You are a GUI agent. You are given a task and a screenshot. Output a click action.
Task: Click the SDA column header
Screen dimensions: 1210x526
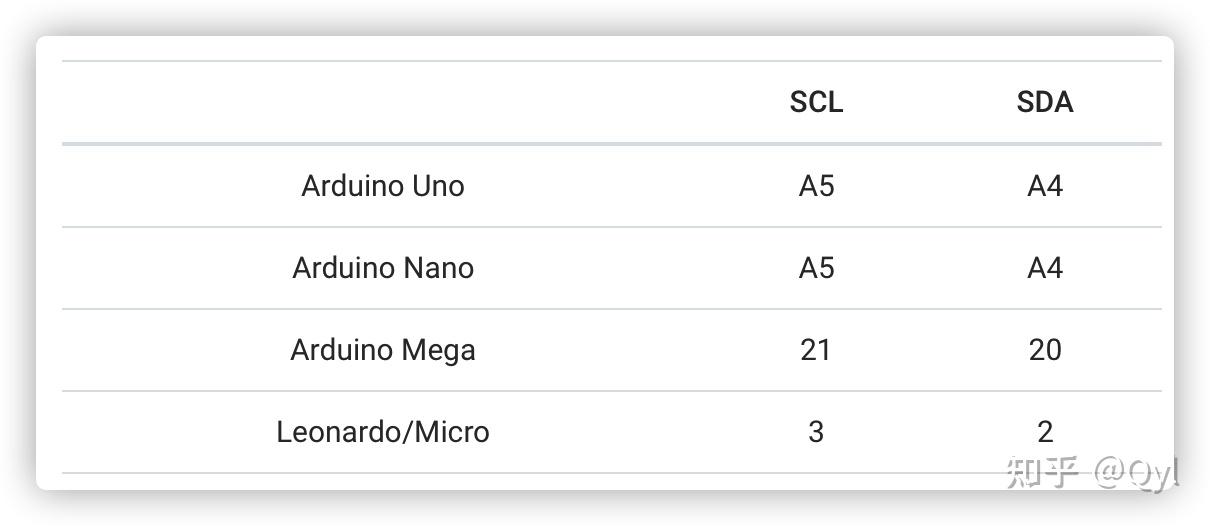[1044, 102]
